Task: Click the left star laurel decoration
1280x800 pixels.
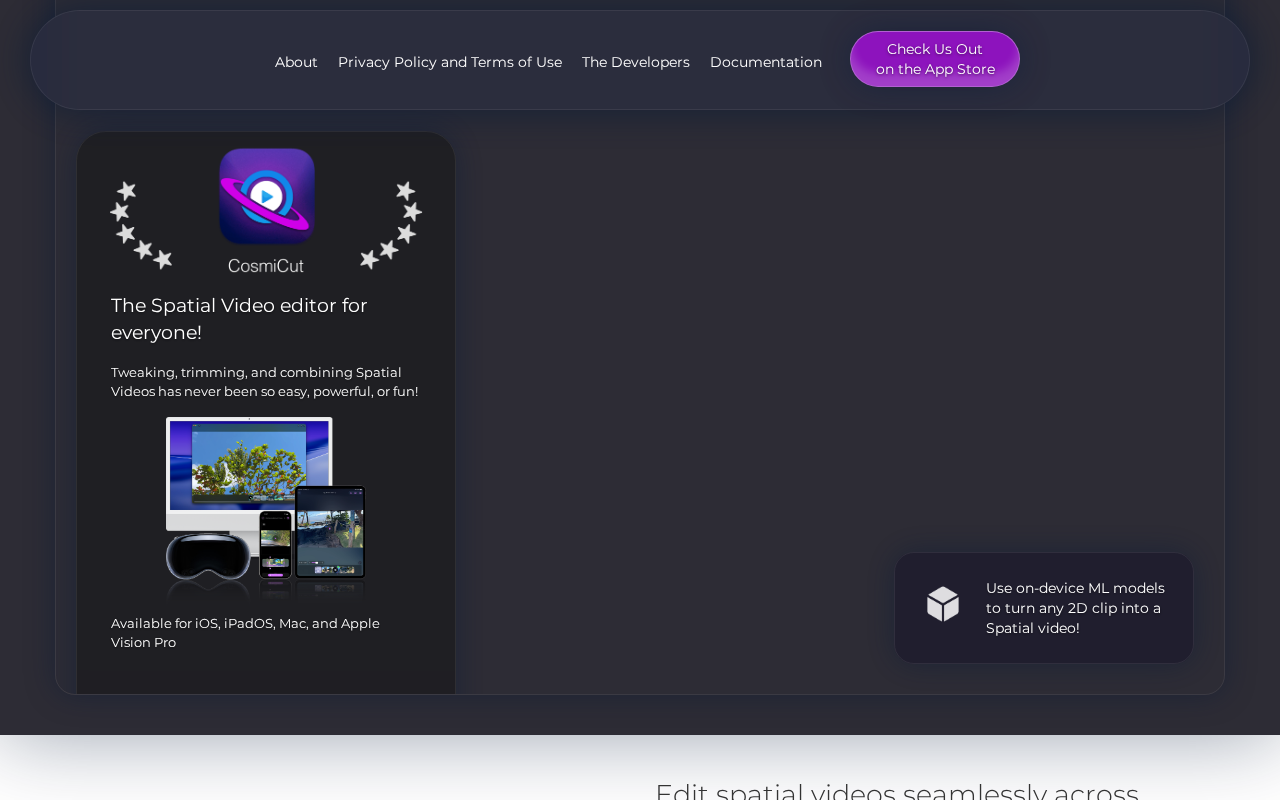Action: coord(141,225)
